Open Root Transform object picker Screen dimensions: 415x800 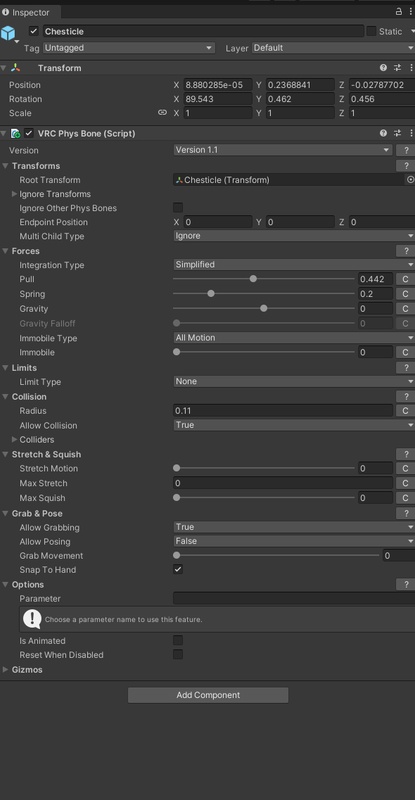tap(410, 180)
